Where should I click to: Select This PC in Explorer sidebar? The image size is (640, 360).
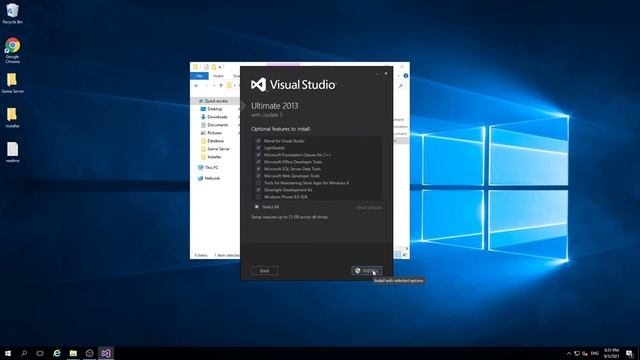tap(211, 167)
